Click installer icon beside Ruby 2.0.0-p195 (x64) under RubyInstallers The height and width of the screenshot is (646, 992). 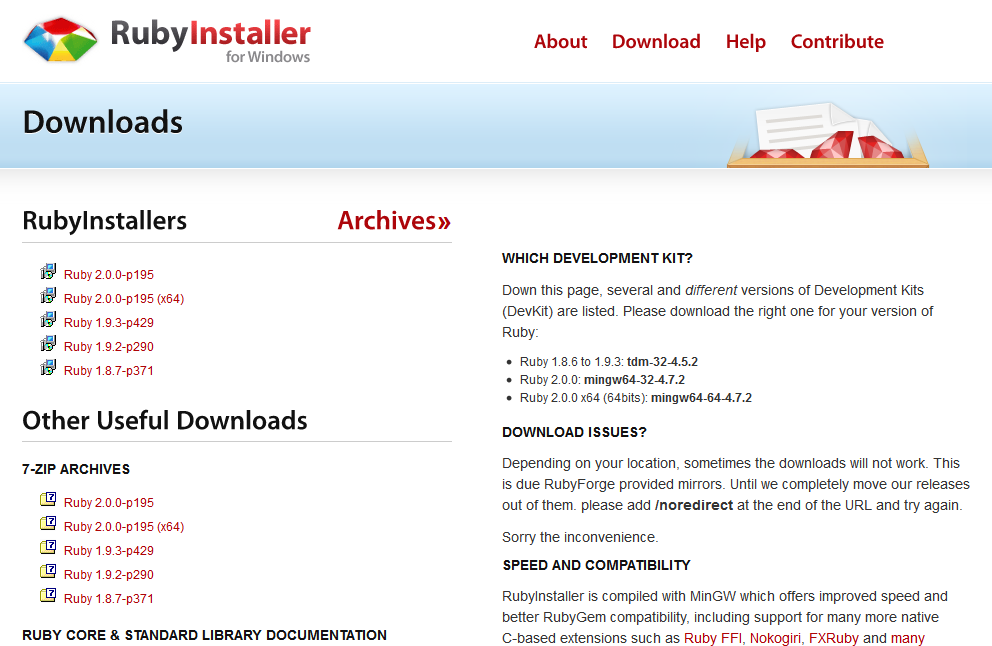(48, 296)
